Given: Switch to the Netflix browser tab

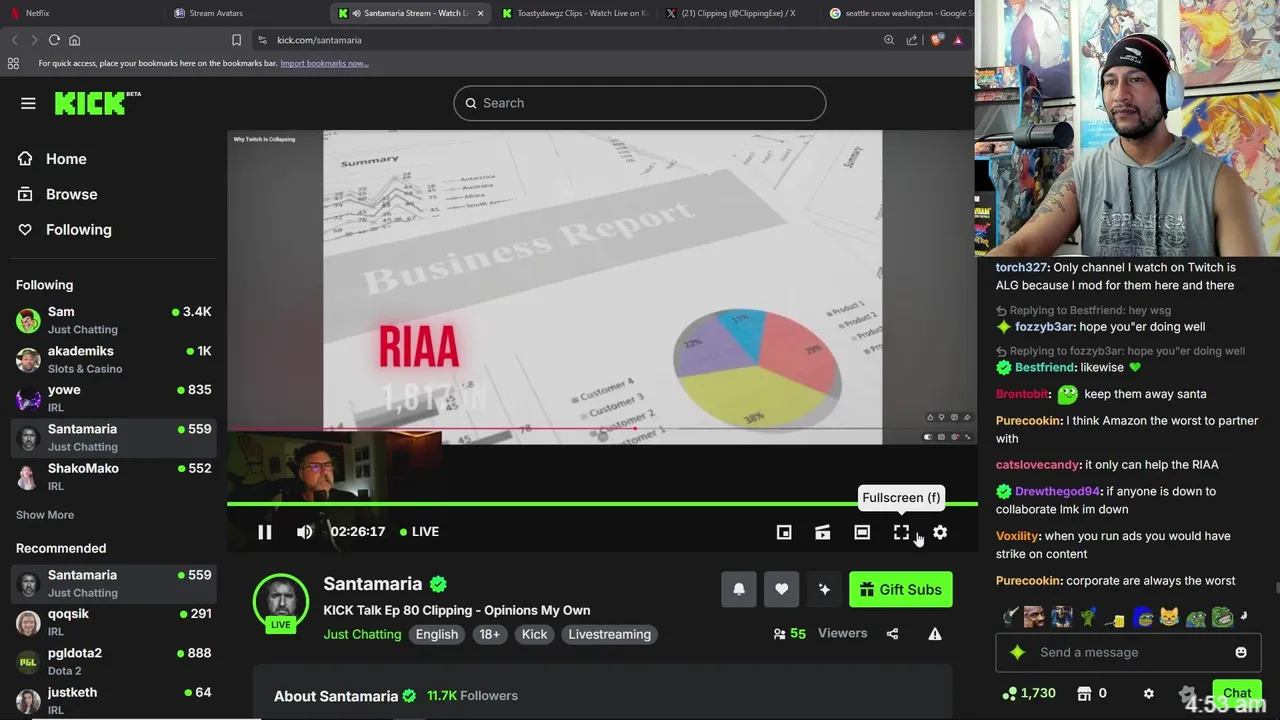Looking at the screenshot, I should (x=80, y=13).
